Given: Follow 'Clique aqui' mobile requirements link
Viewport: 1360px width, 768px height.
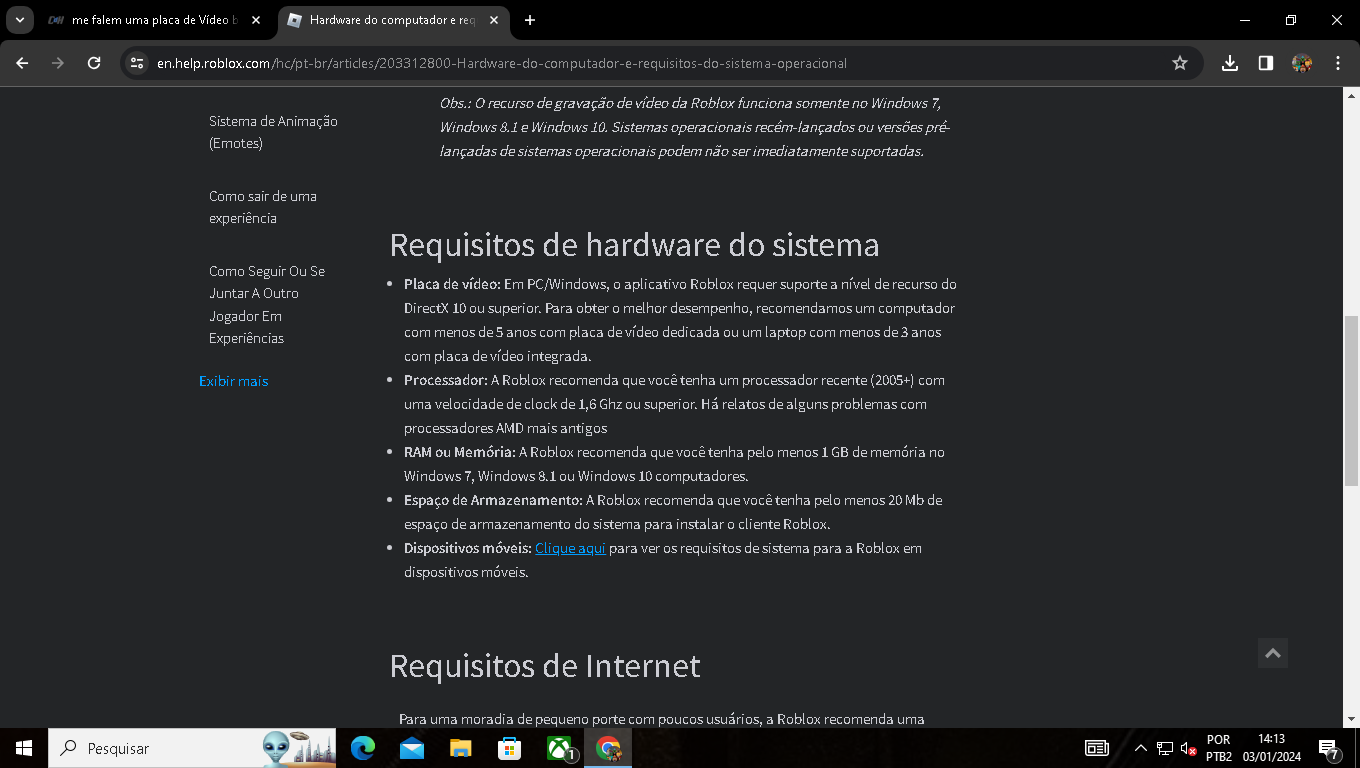Looking at the screenshot, I should pos(570,548).
